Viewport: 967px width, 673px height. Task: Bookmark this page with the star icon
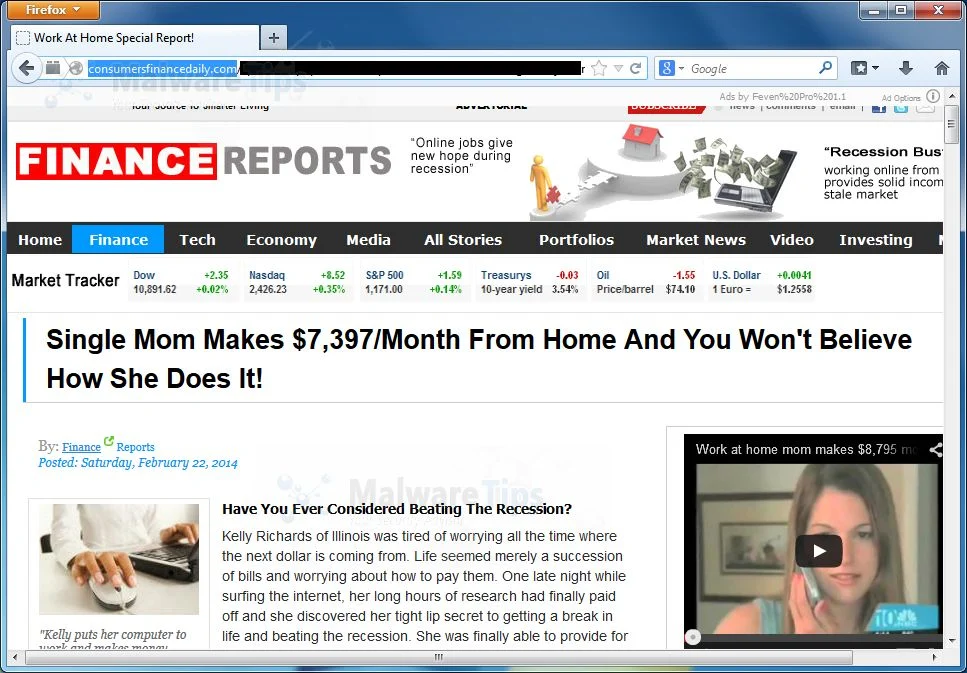coord(599,68)
